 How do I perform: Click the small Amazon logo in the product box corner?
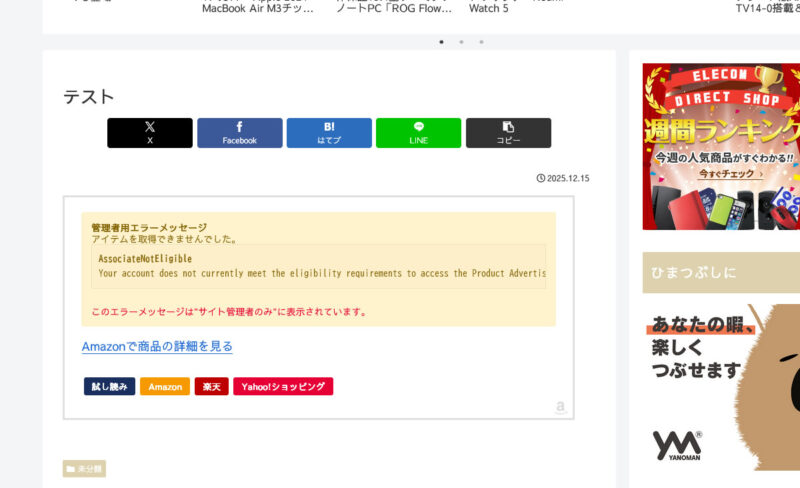coord(560,407)
